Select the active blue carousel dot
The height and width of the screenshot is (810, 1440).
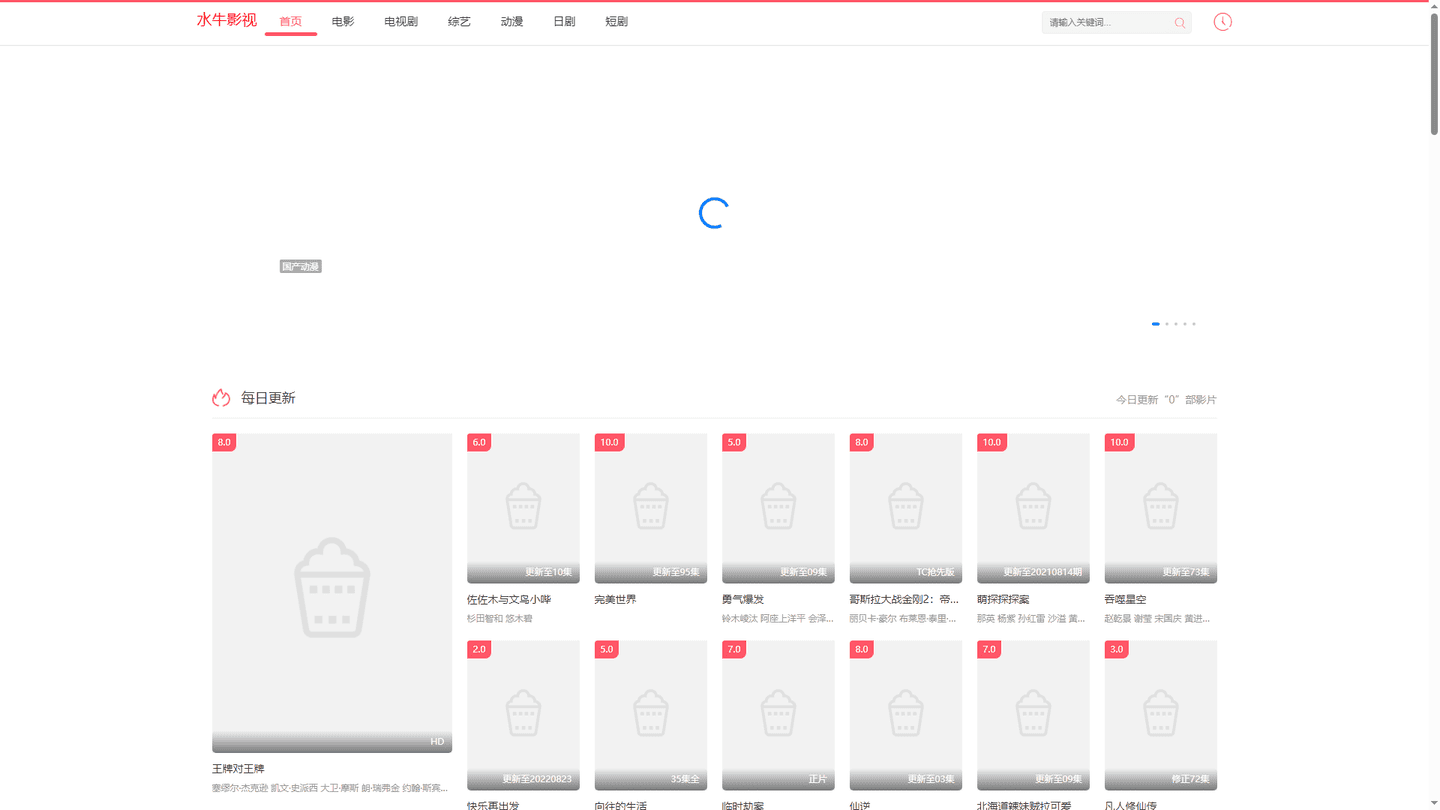pos(1156,324)
